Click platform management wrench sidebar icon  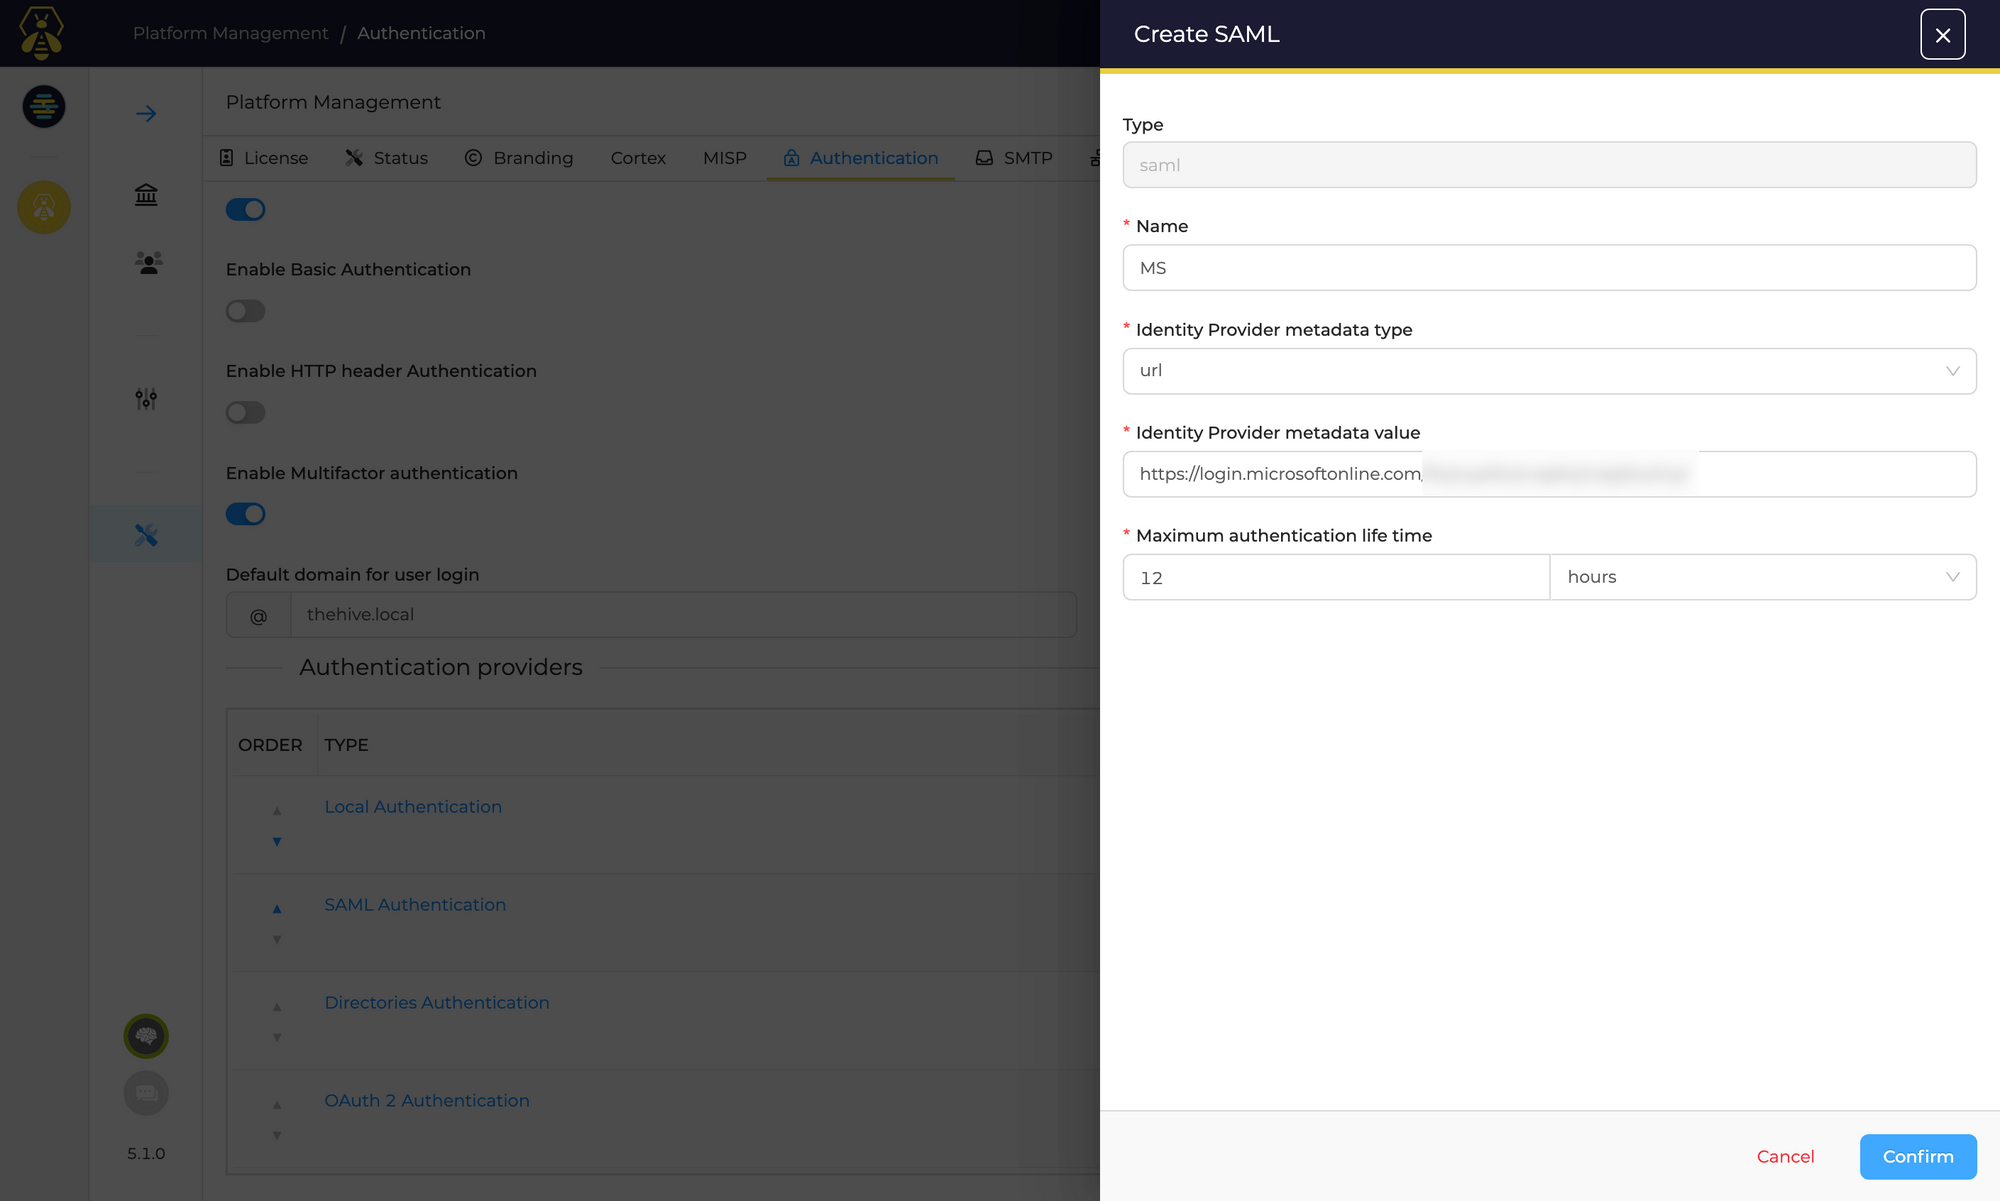pyautogui.click(x=146, y=535)
